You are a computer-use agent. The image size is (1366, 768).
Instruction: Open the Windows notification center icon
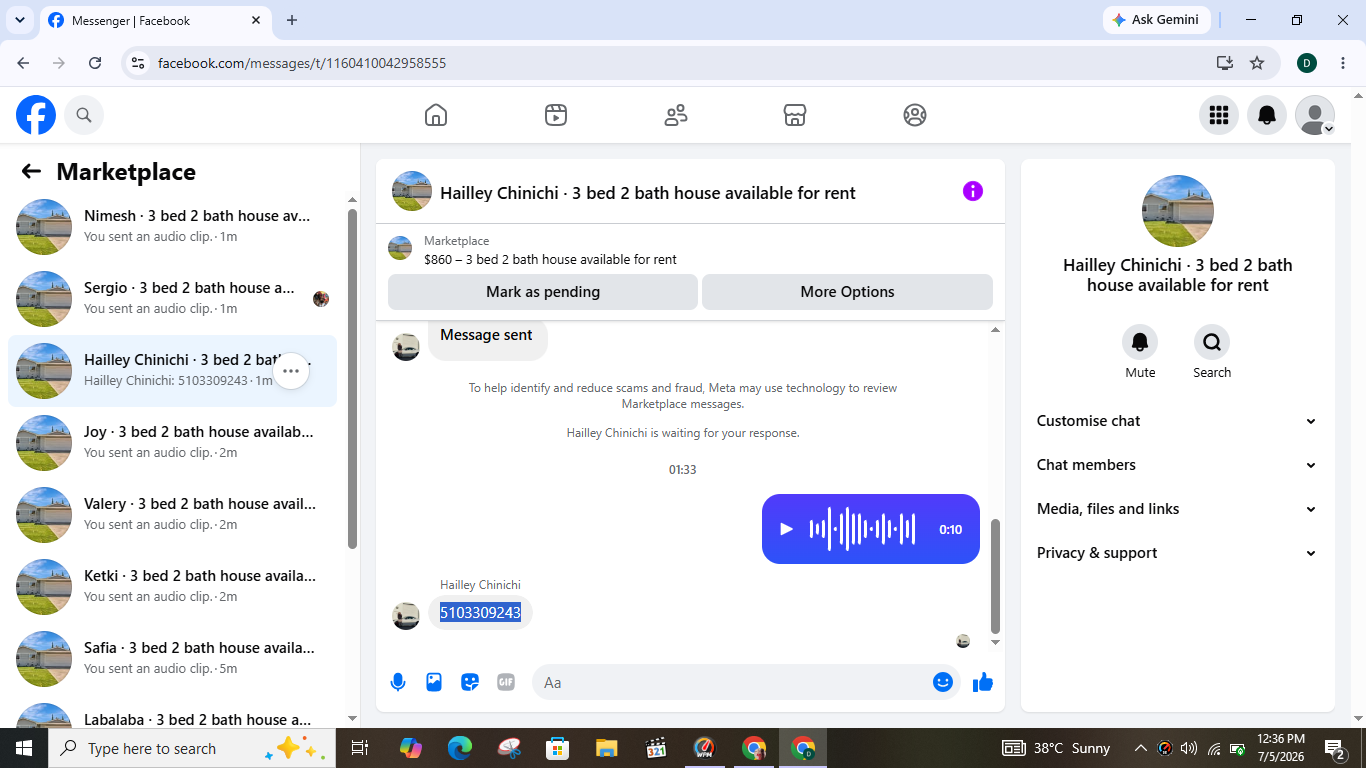(1334, 748)
